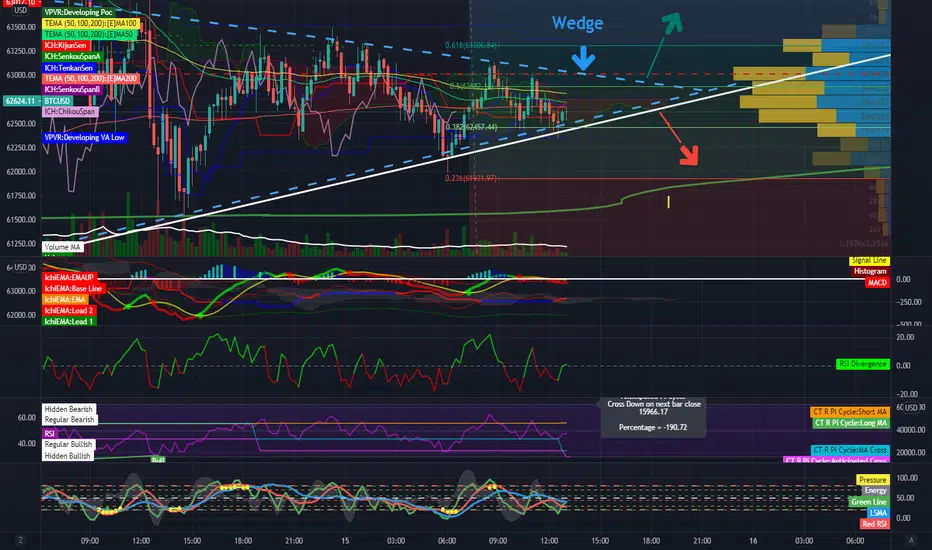Toggle the A auto-scale button

[x=911, y=540]
